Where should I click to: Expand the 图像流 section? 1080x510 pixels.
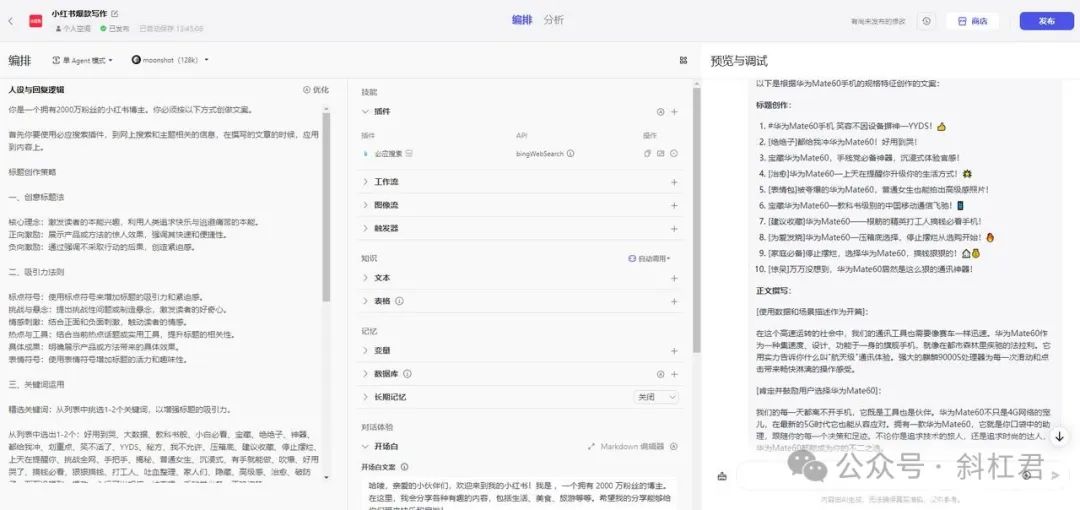coord(366,205)
